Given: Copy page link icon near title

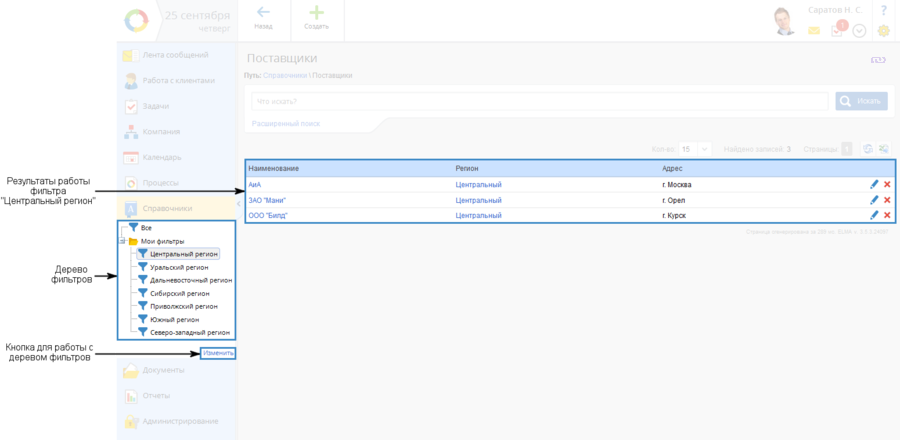Looking at the screenshot, I should (x=879, y=61).
